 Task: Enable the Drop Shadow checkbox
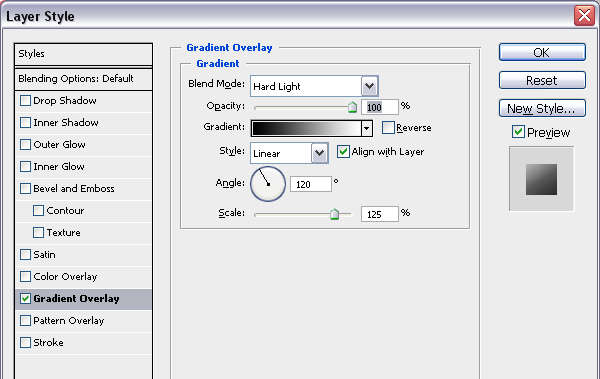(x=25, y=101)
